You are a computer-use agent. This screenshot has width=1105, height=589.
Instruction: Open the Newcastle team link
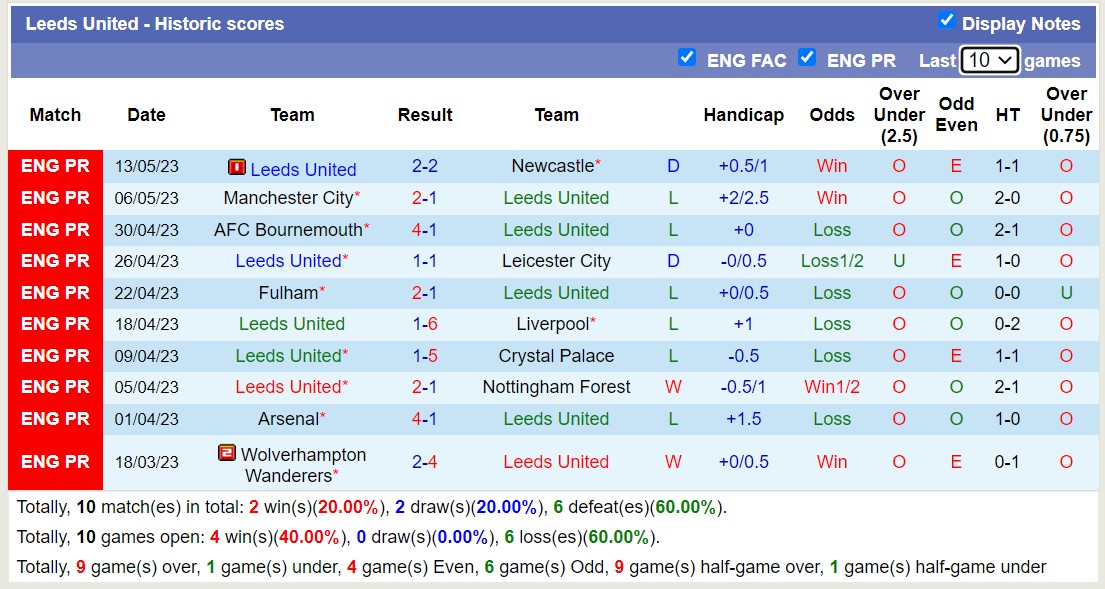pos(550,166)
